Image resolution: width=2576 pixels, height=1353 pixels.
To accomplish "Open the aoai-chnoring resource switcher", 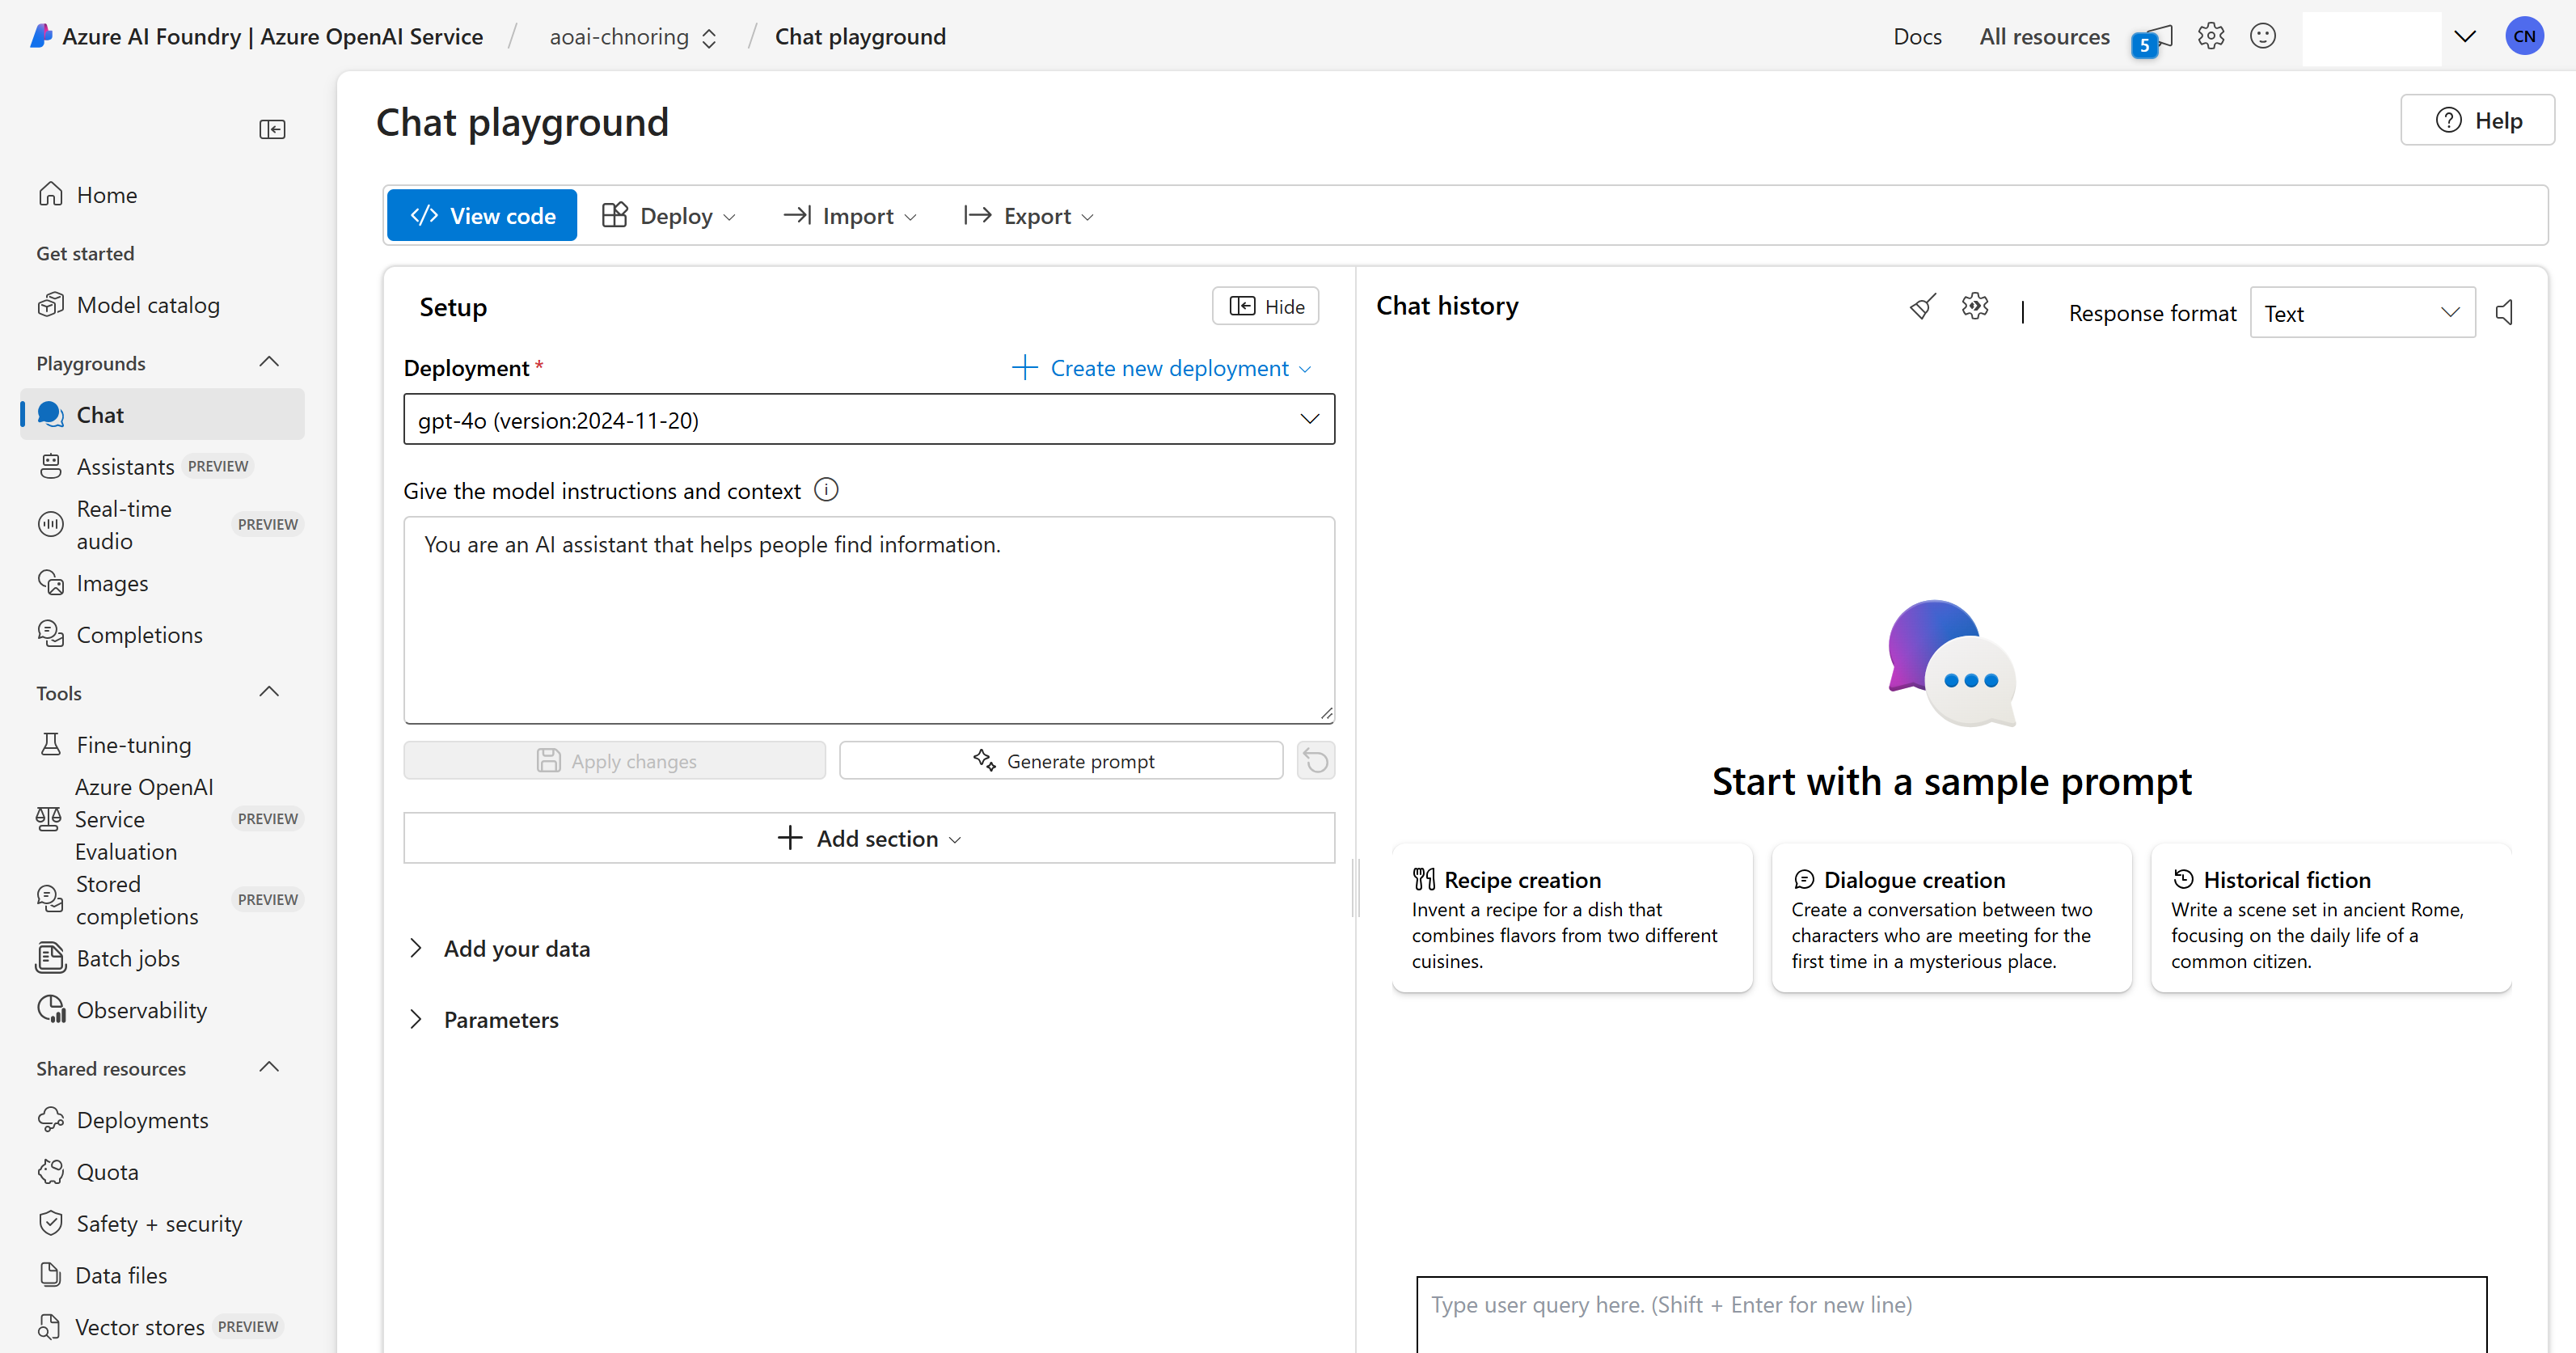I will point(633,37).
